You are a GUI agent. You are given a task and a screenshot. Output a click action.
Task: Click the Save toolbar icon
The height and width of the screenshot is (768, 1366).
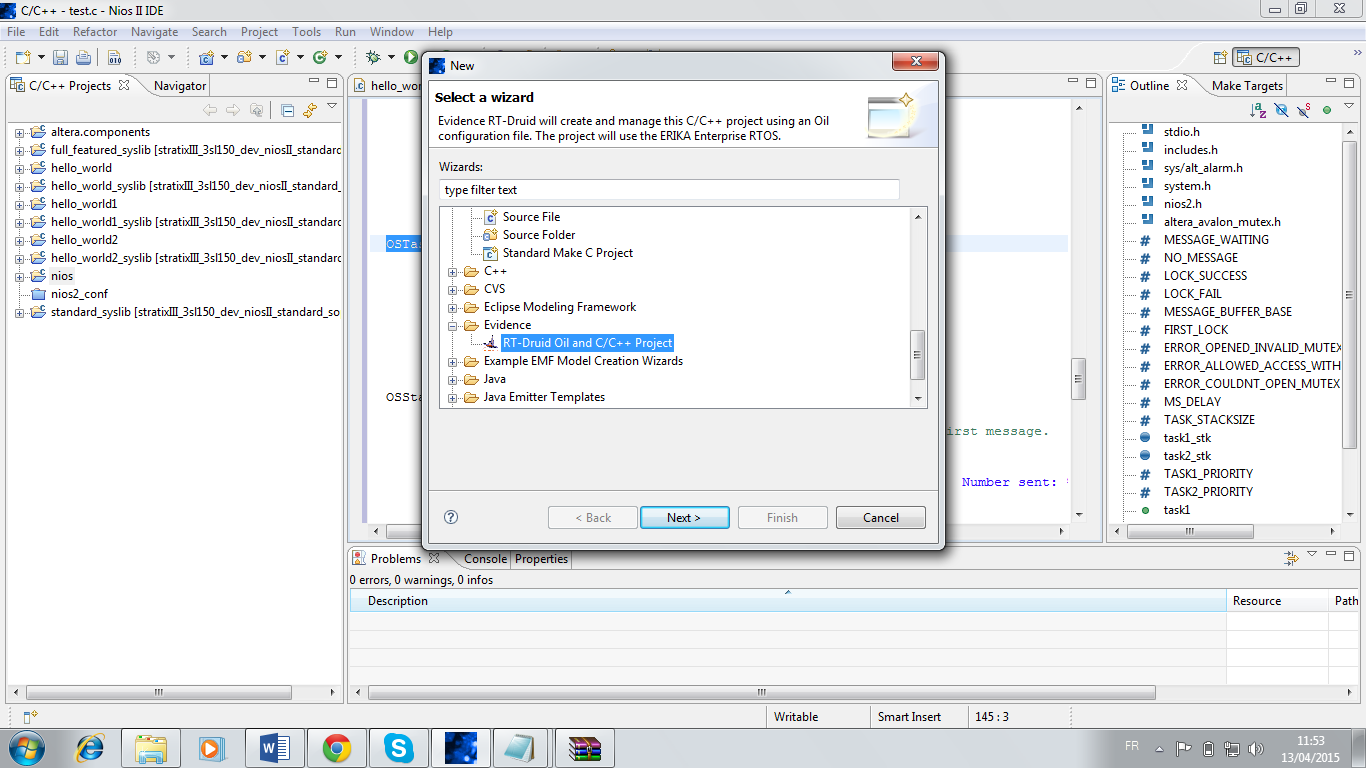61,57
